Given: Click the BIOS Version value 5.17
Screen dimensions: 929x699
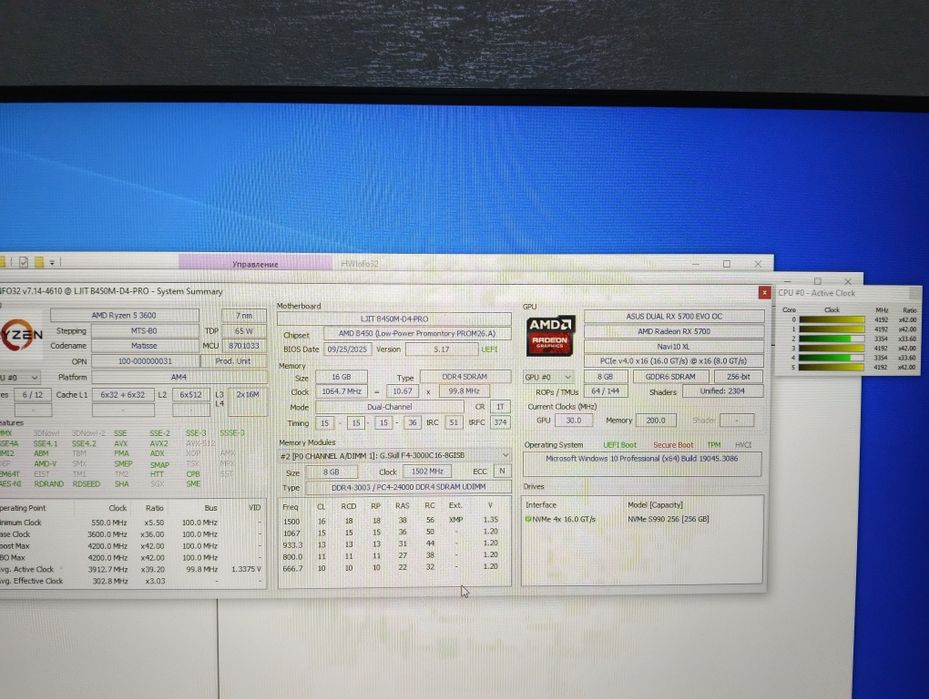Looking at the screenshot, I should [441, 350].
